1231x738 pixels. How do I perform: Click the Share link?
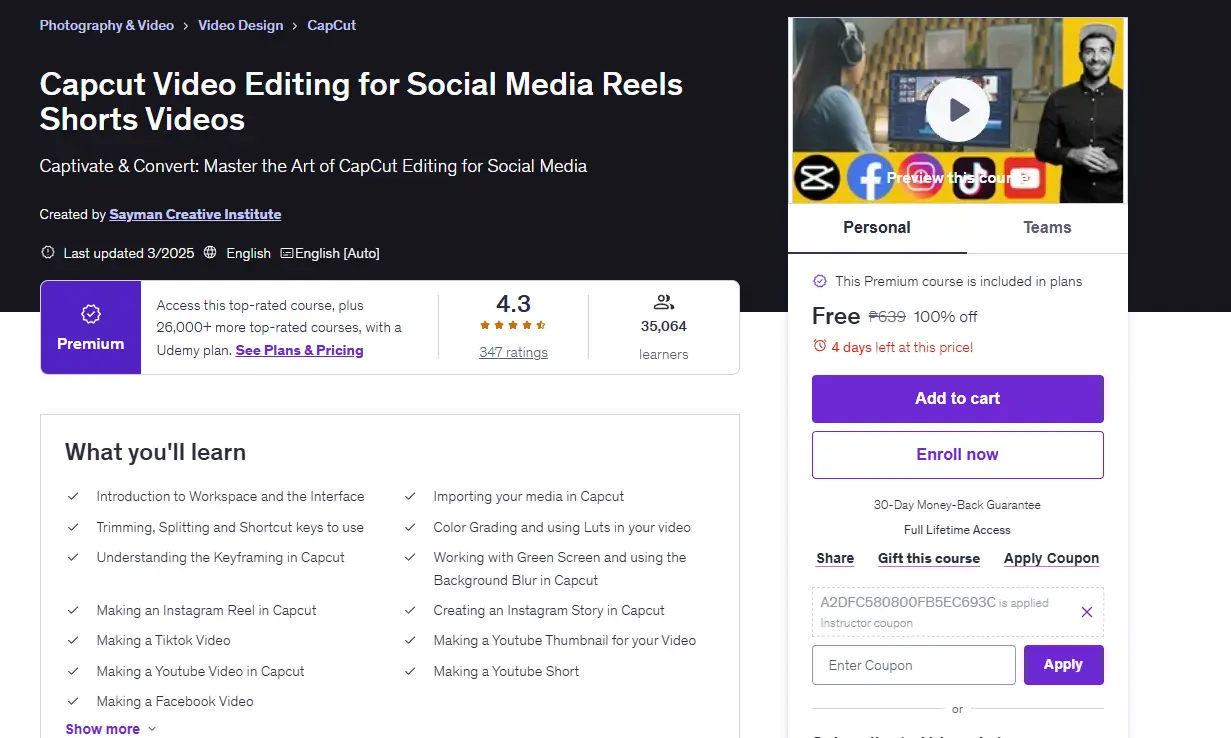click(835, 558)
